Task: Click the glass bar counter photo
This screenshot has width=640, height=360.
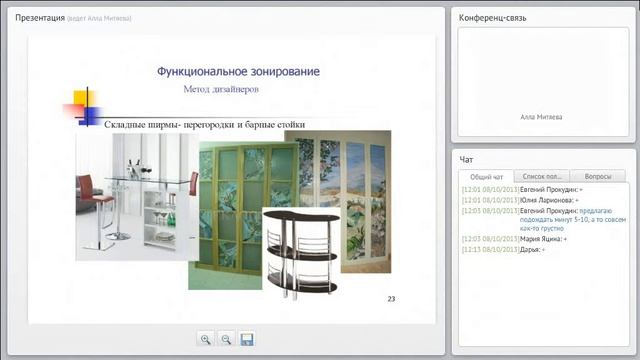Action: point(137,197)
